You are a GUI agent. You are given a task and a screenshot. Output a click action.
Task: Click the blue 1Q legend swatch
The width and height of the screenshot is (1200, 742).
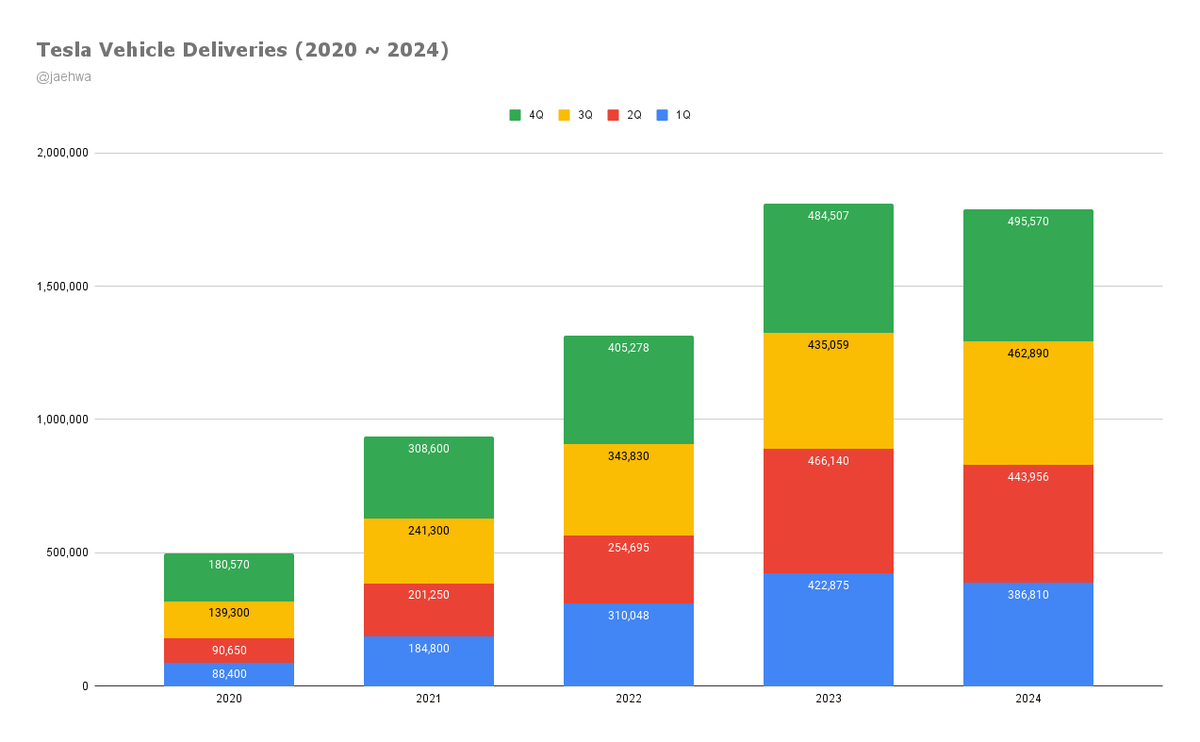[x=661, y=115]
